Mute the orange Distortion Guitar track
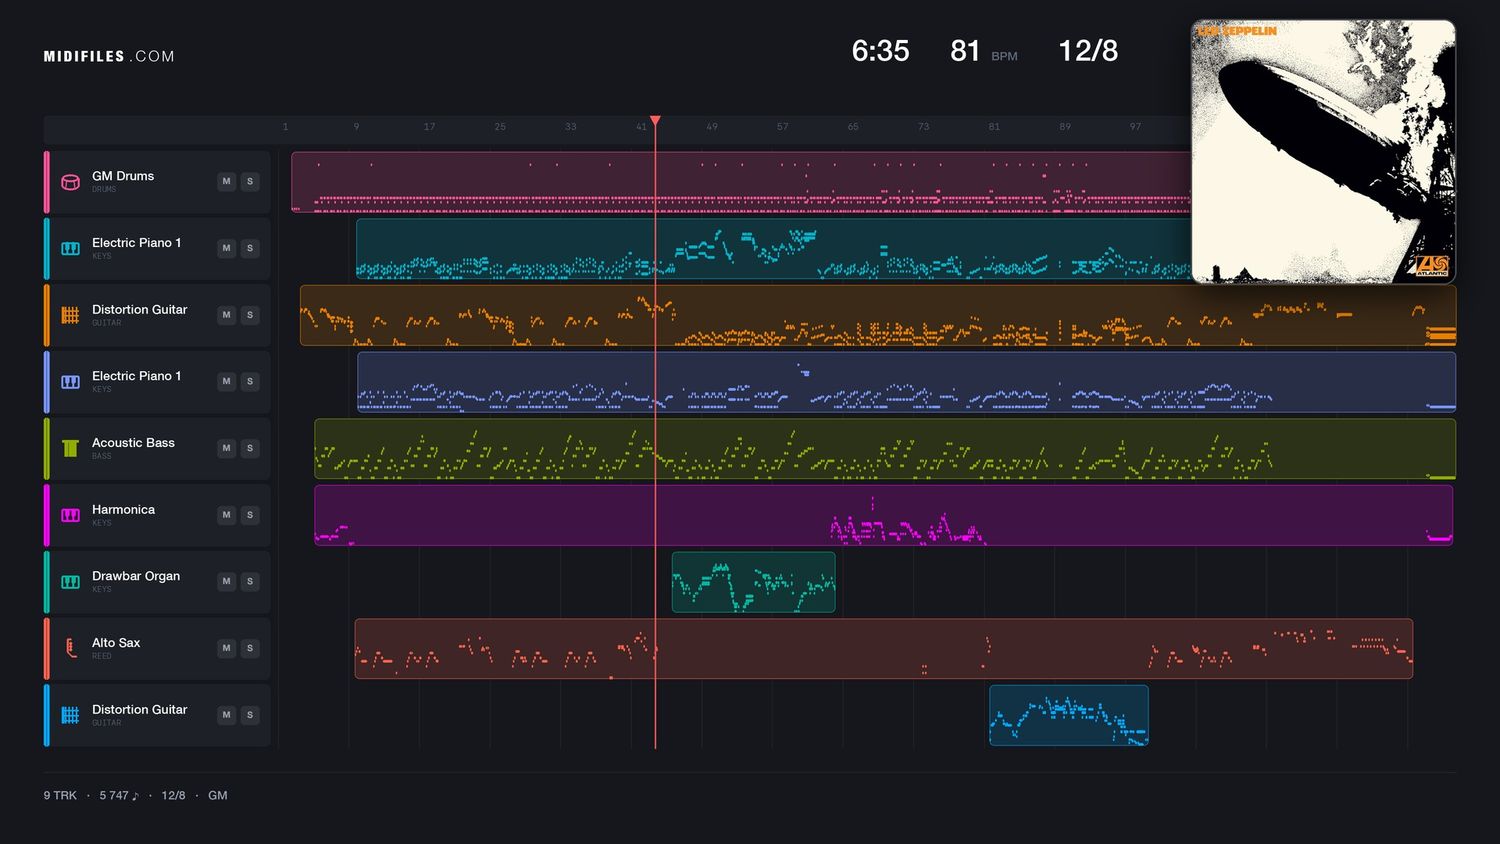Image resolution: width=1500 pixels, height=844 pixels. pyautogui.click(x=227, y=315)
